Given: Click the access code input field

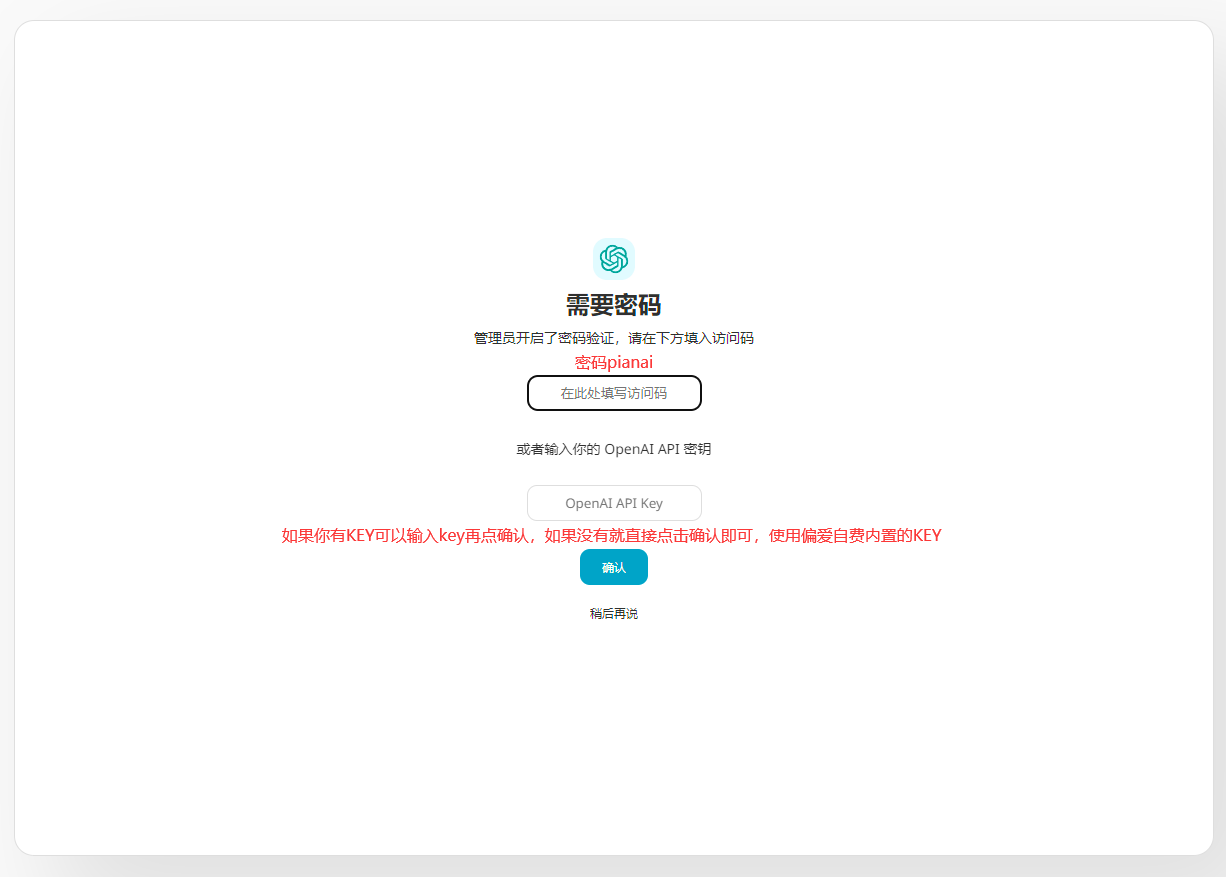Looking at the screenshot, I should [x=614, y=393].
